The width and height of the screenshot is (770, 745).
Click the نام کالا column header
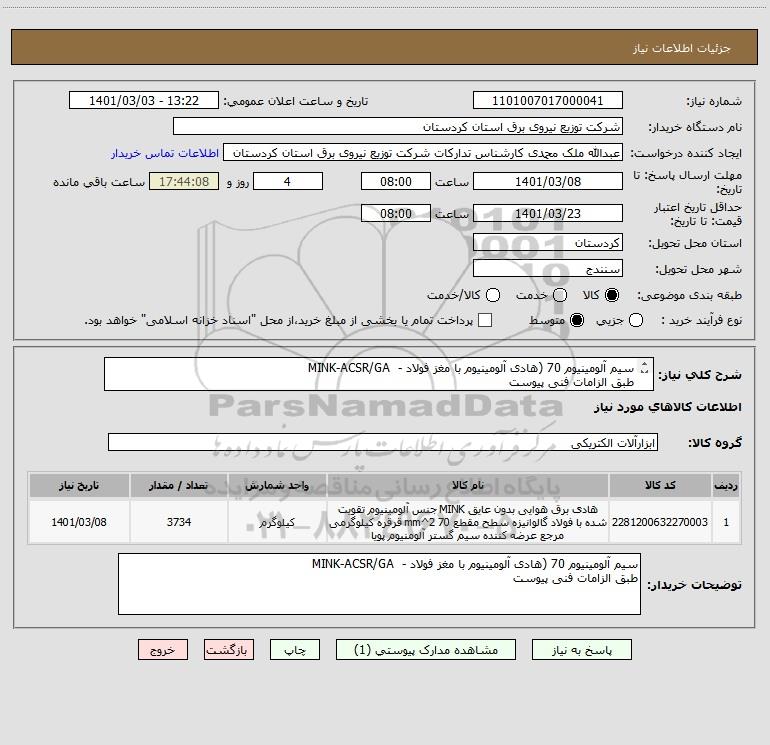[x=468, y=486]
